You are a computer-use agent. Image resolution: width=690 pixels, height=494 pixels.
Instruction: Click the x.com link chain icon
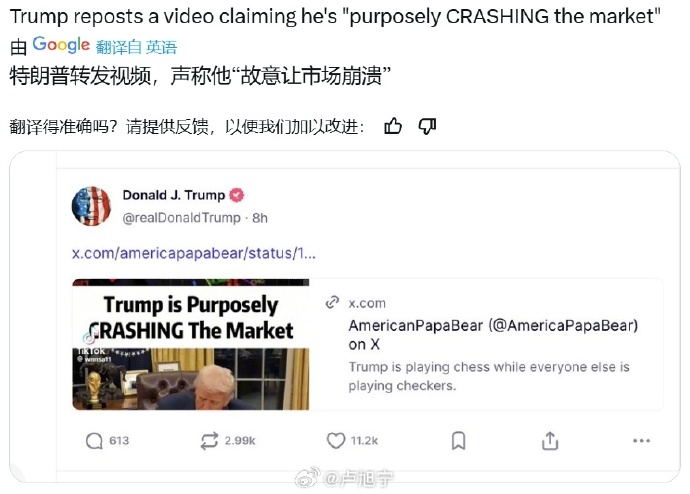(332, 303)
